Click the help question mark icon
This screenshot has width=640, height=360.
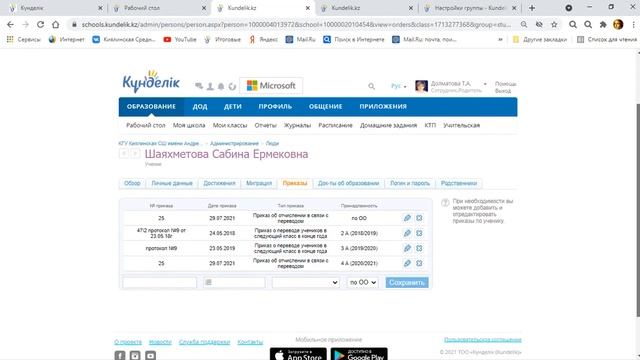[445, 202]
